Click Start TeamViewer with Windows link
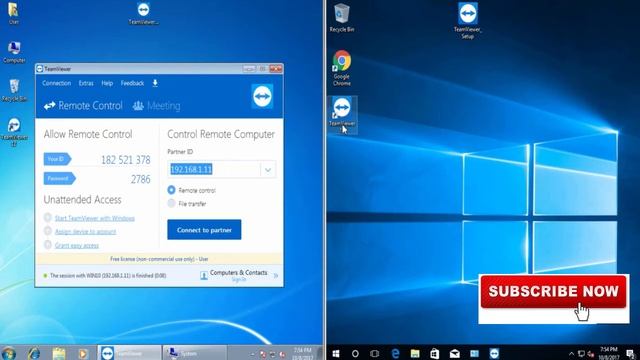640x360 pixels. click(95, 218)
